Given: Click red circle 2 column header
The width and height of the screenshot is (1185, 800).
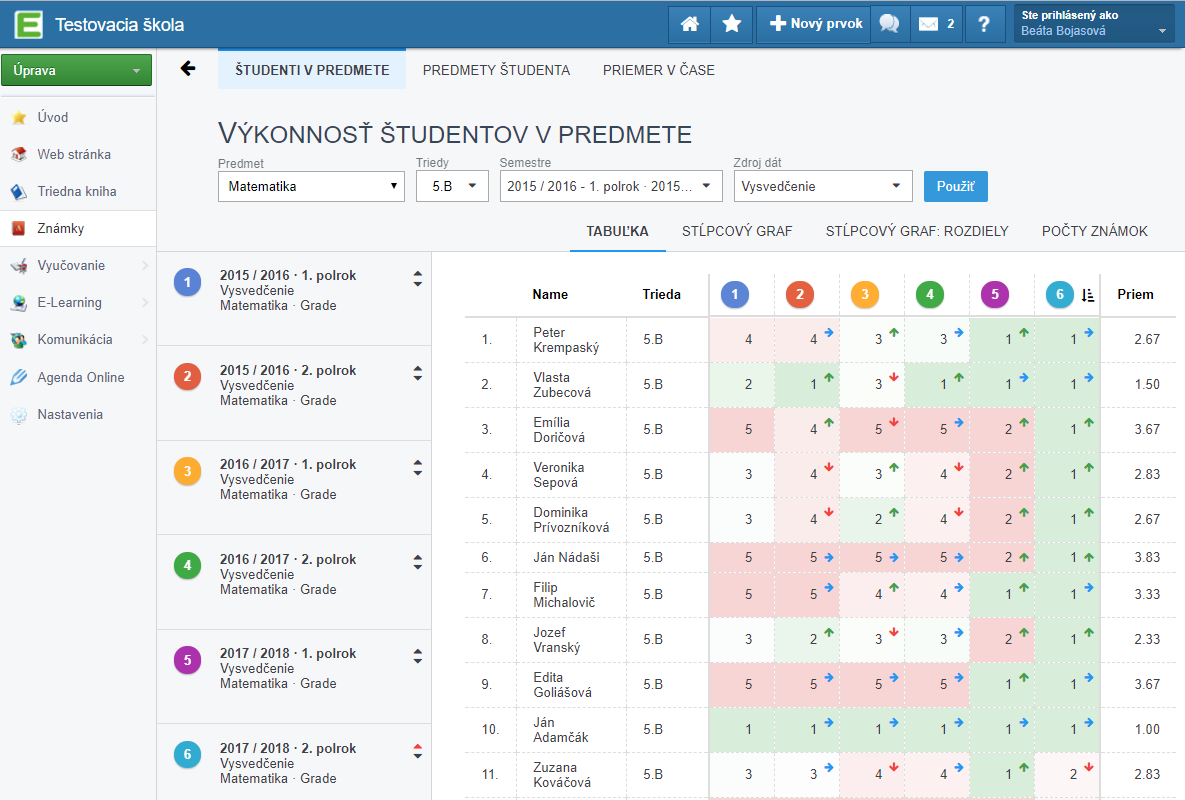Looking at the screenshot, I should coord(800,295).
